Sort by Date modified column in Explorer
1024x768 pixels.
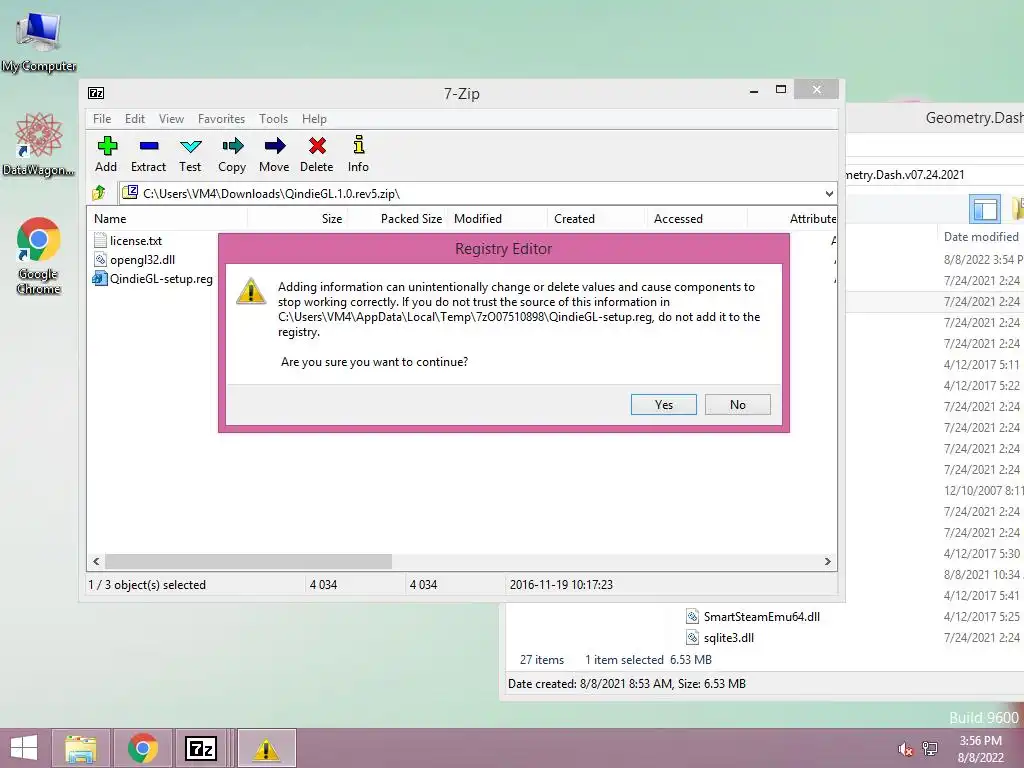[x=981, y=236]
